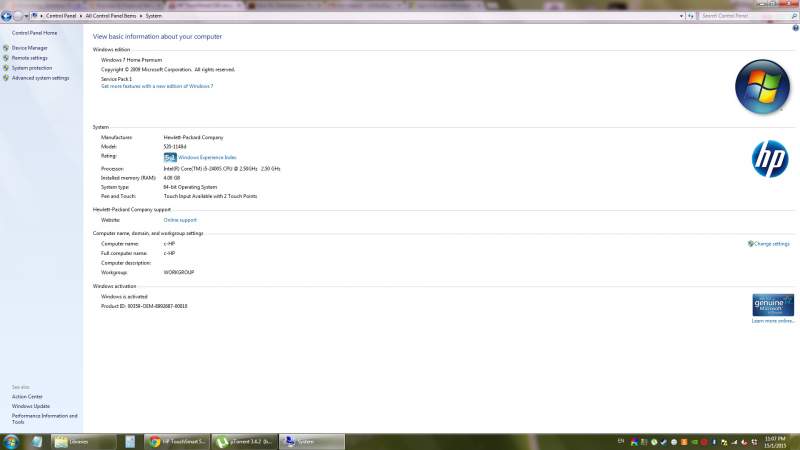800x450 pixels.
Task: Click the EN language indicator in tray
Action: click(621, 441)
